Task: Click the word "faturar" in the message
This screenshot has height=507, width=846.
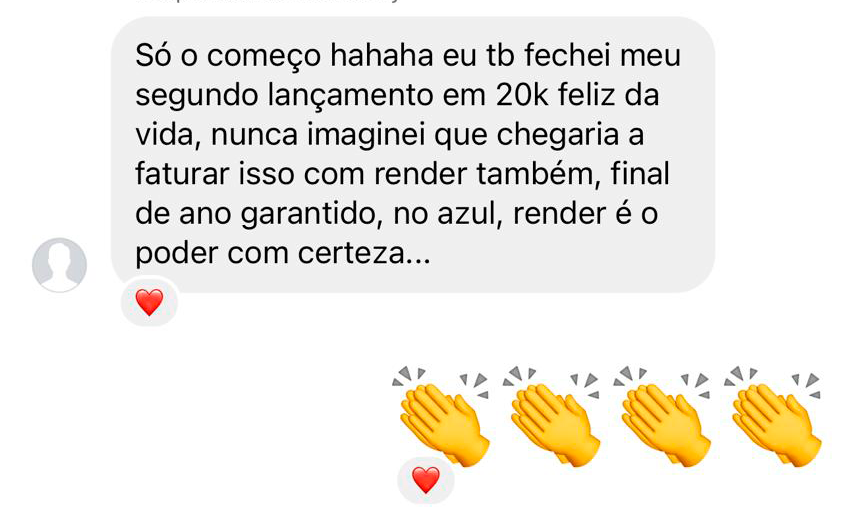Action: [x=182, y=174]
